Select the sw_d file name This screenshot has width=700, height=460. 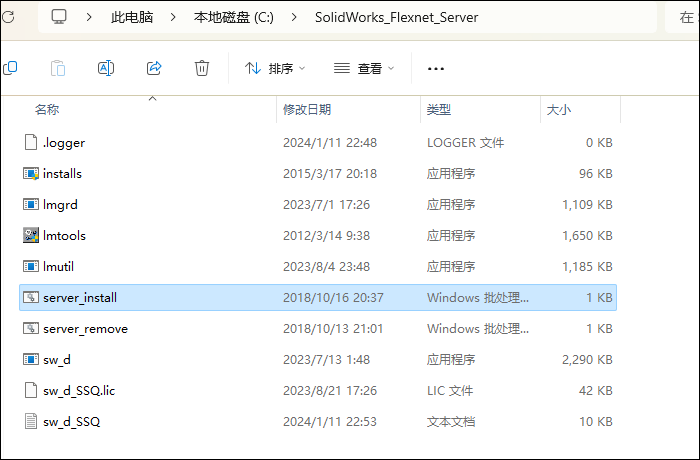(57, 360)
